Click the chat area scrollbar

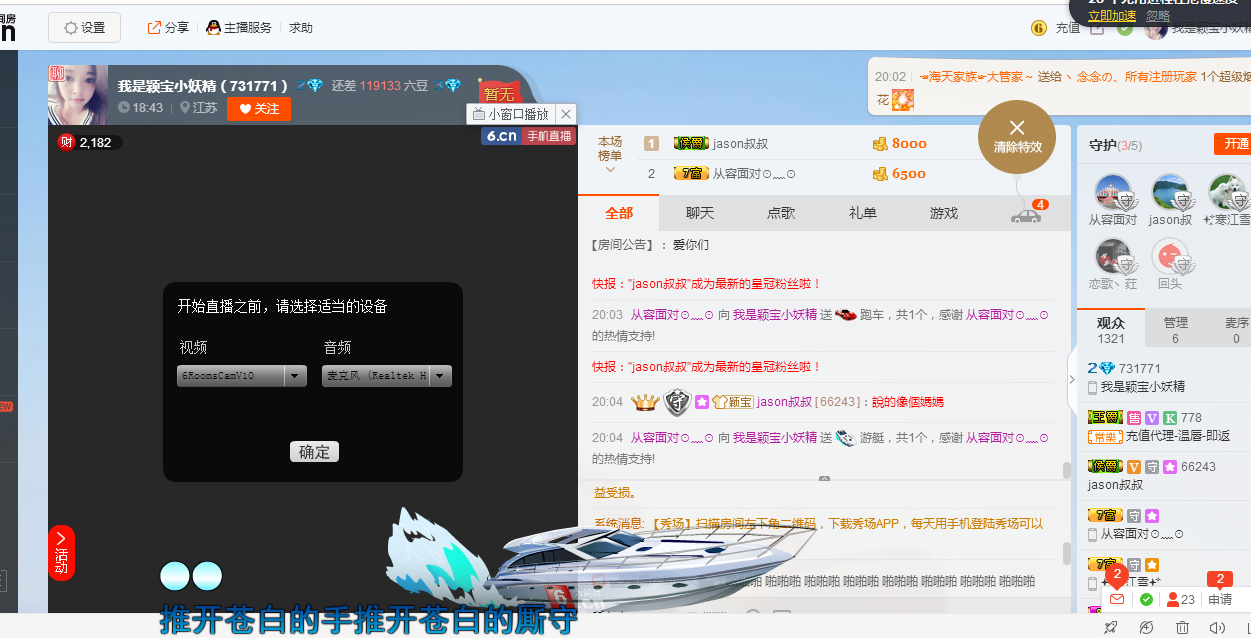(x=1066, y=470)
